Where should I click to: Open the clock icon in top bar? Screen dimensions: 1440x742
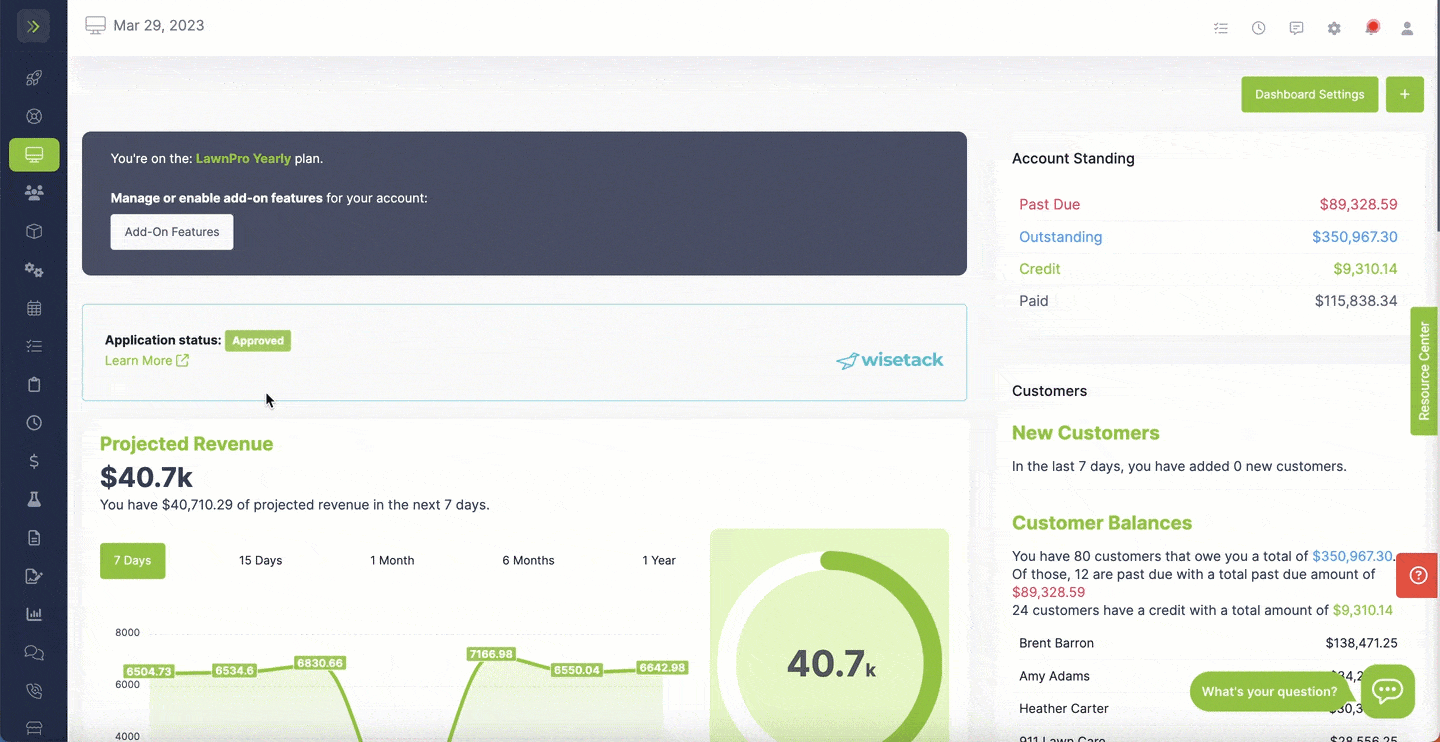point(1259,28)
